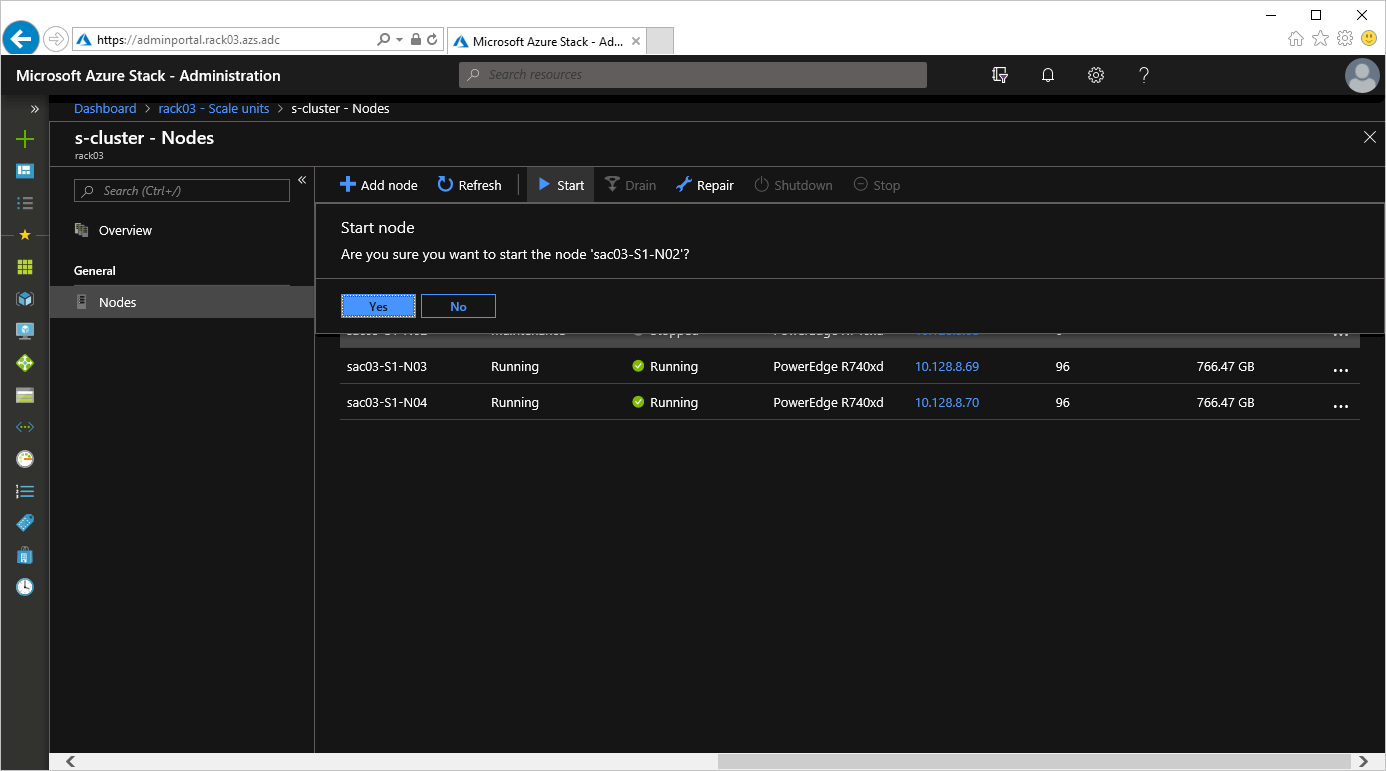Open the cube Resource groups icon
The width and height of the screenshot is (1386, 771).
point(25,299)
